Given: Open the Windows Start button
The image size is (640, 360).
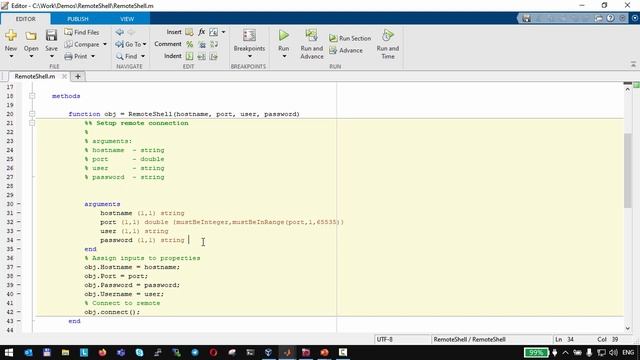Looking at the screenshot, I should click(9, 352).
